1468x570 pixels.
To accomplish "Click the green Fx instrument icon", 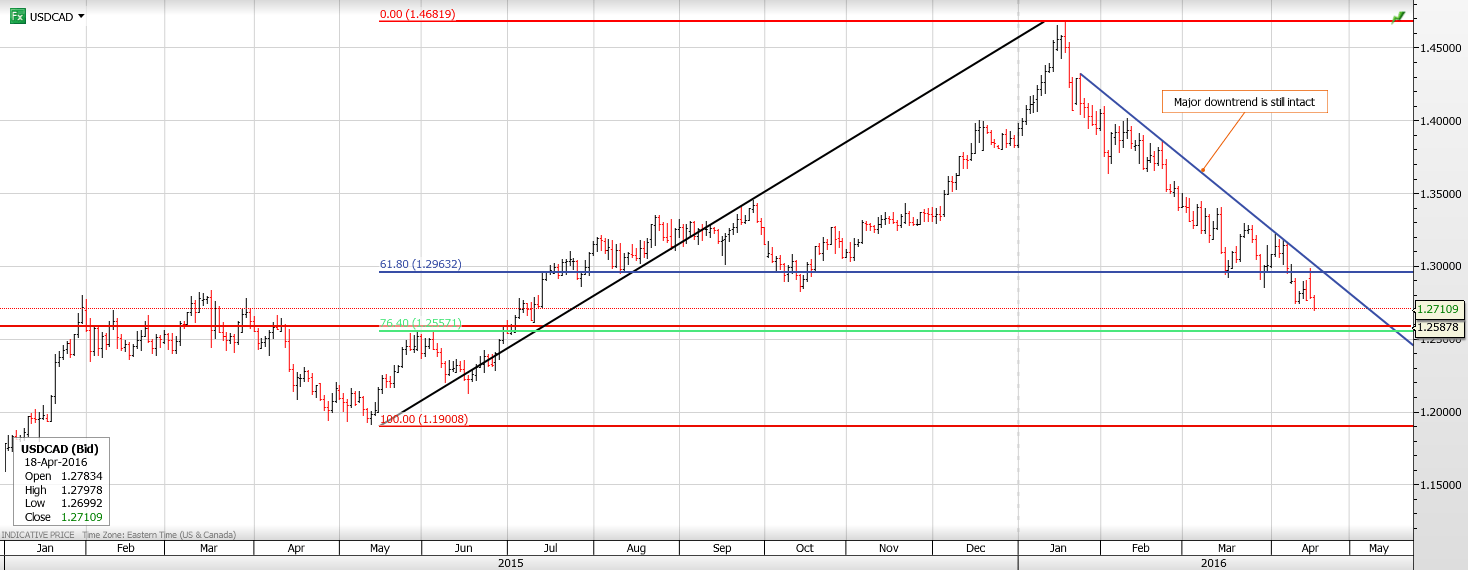I will pos(17,16).
